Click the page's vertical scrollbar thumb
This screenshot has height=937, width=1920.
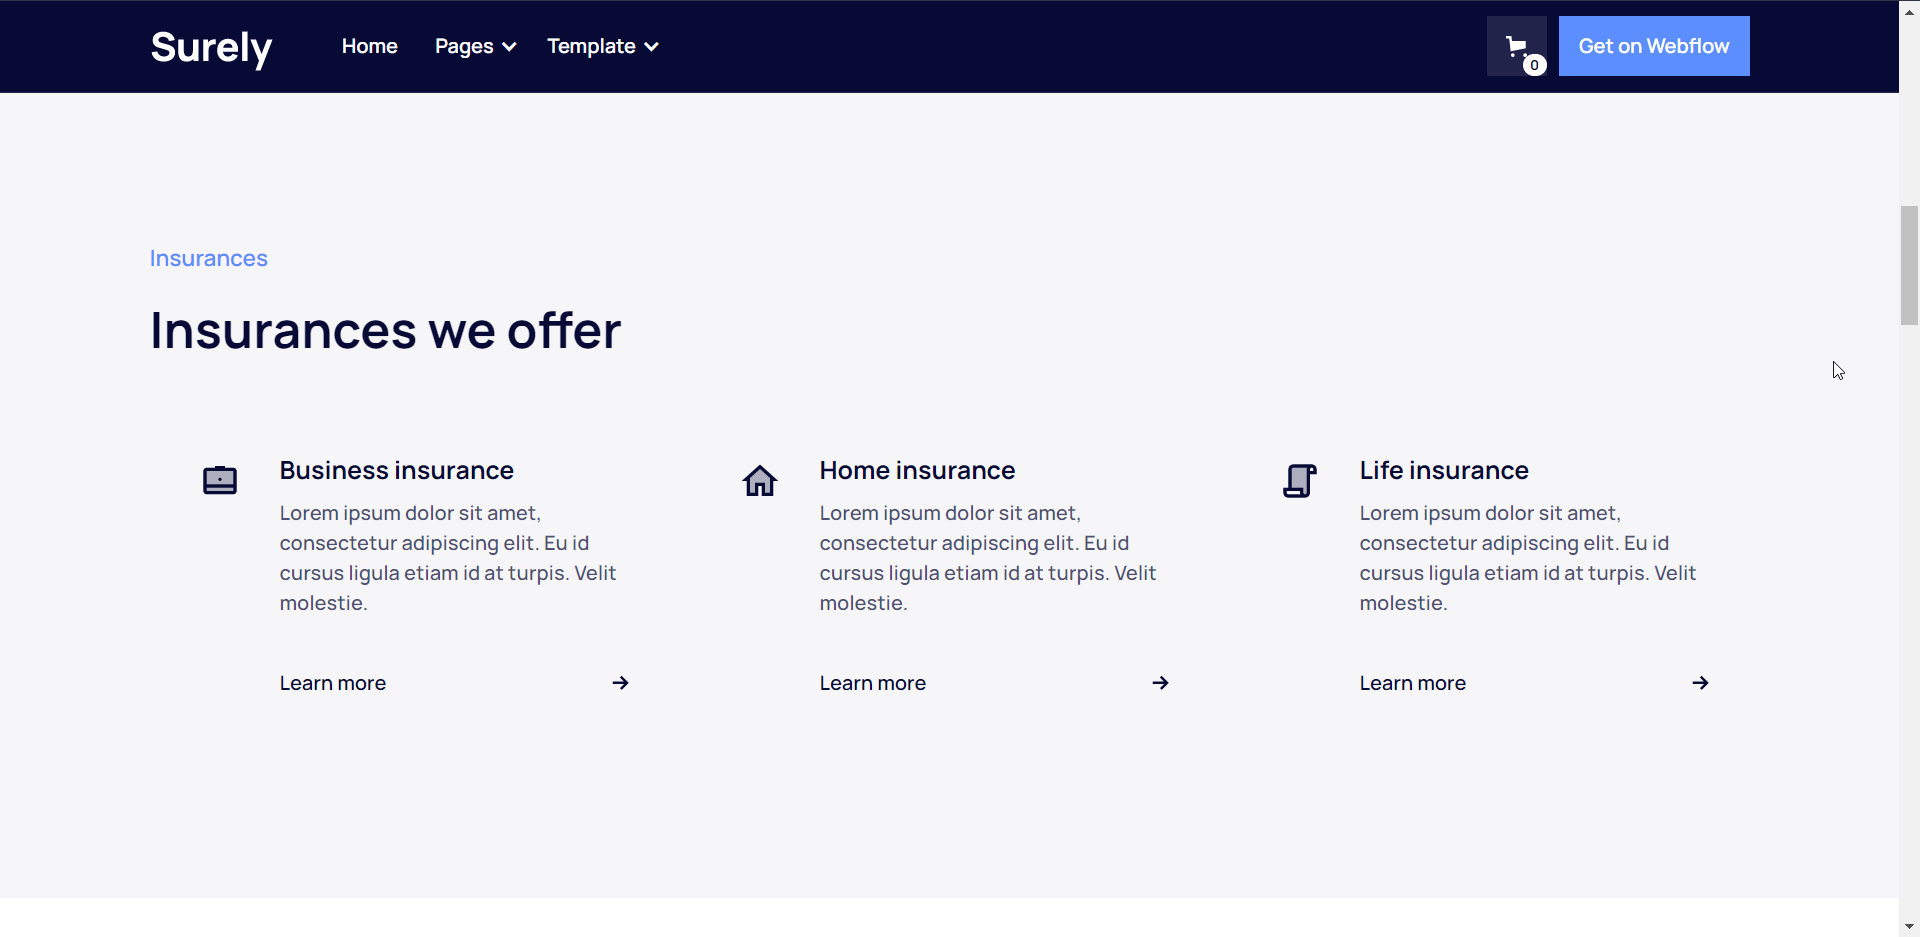[1909, 265]
